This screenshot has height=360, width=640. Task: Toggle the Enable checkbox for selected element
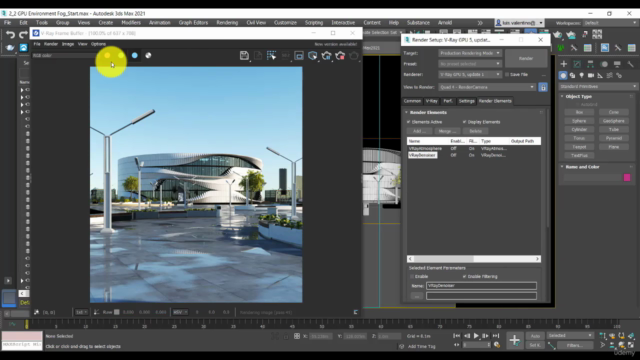point(412,277)
